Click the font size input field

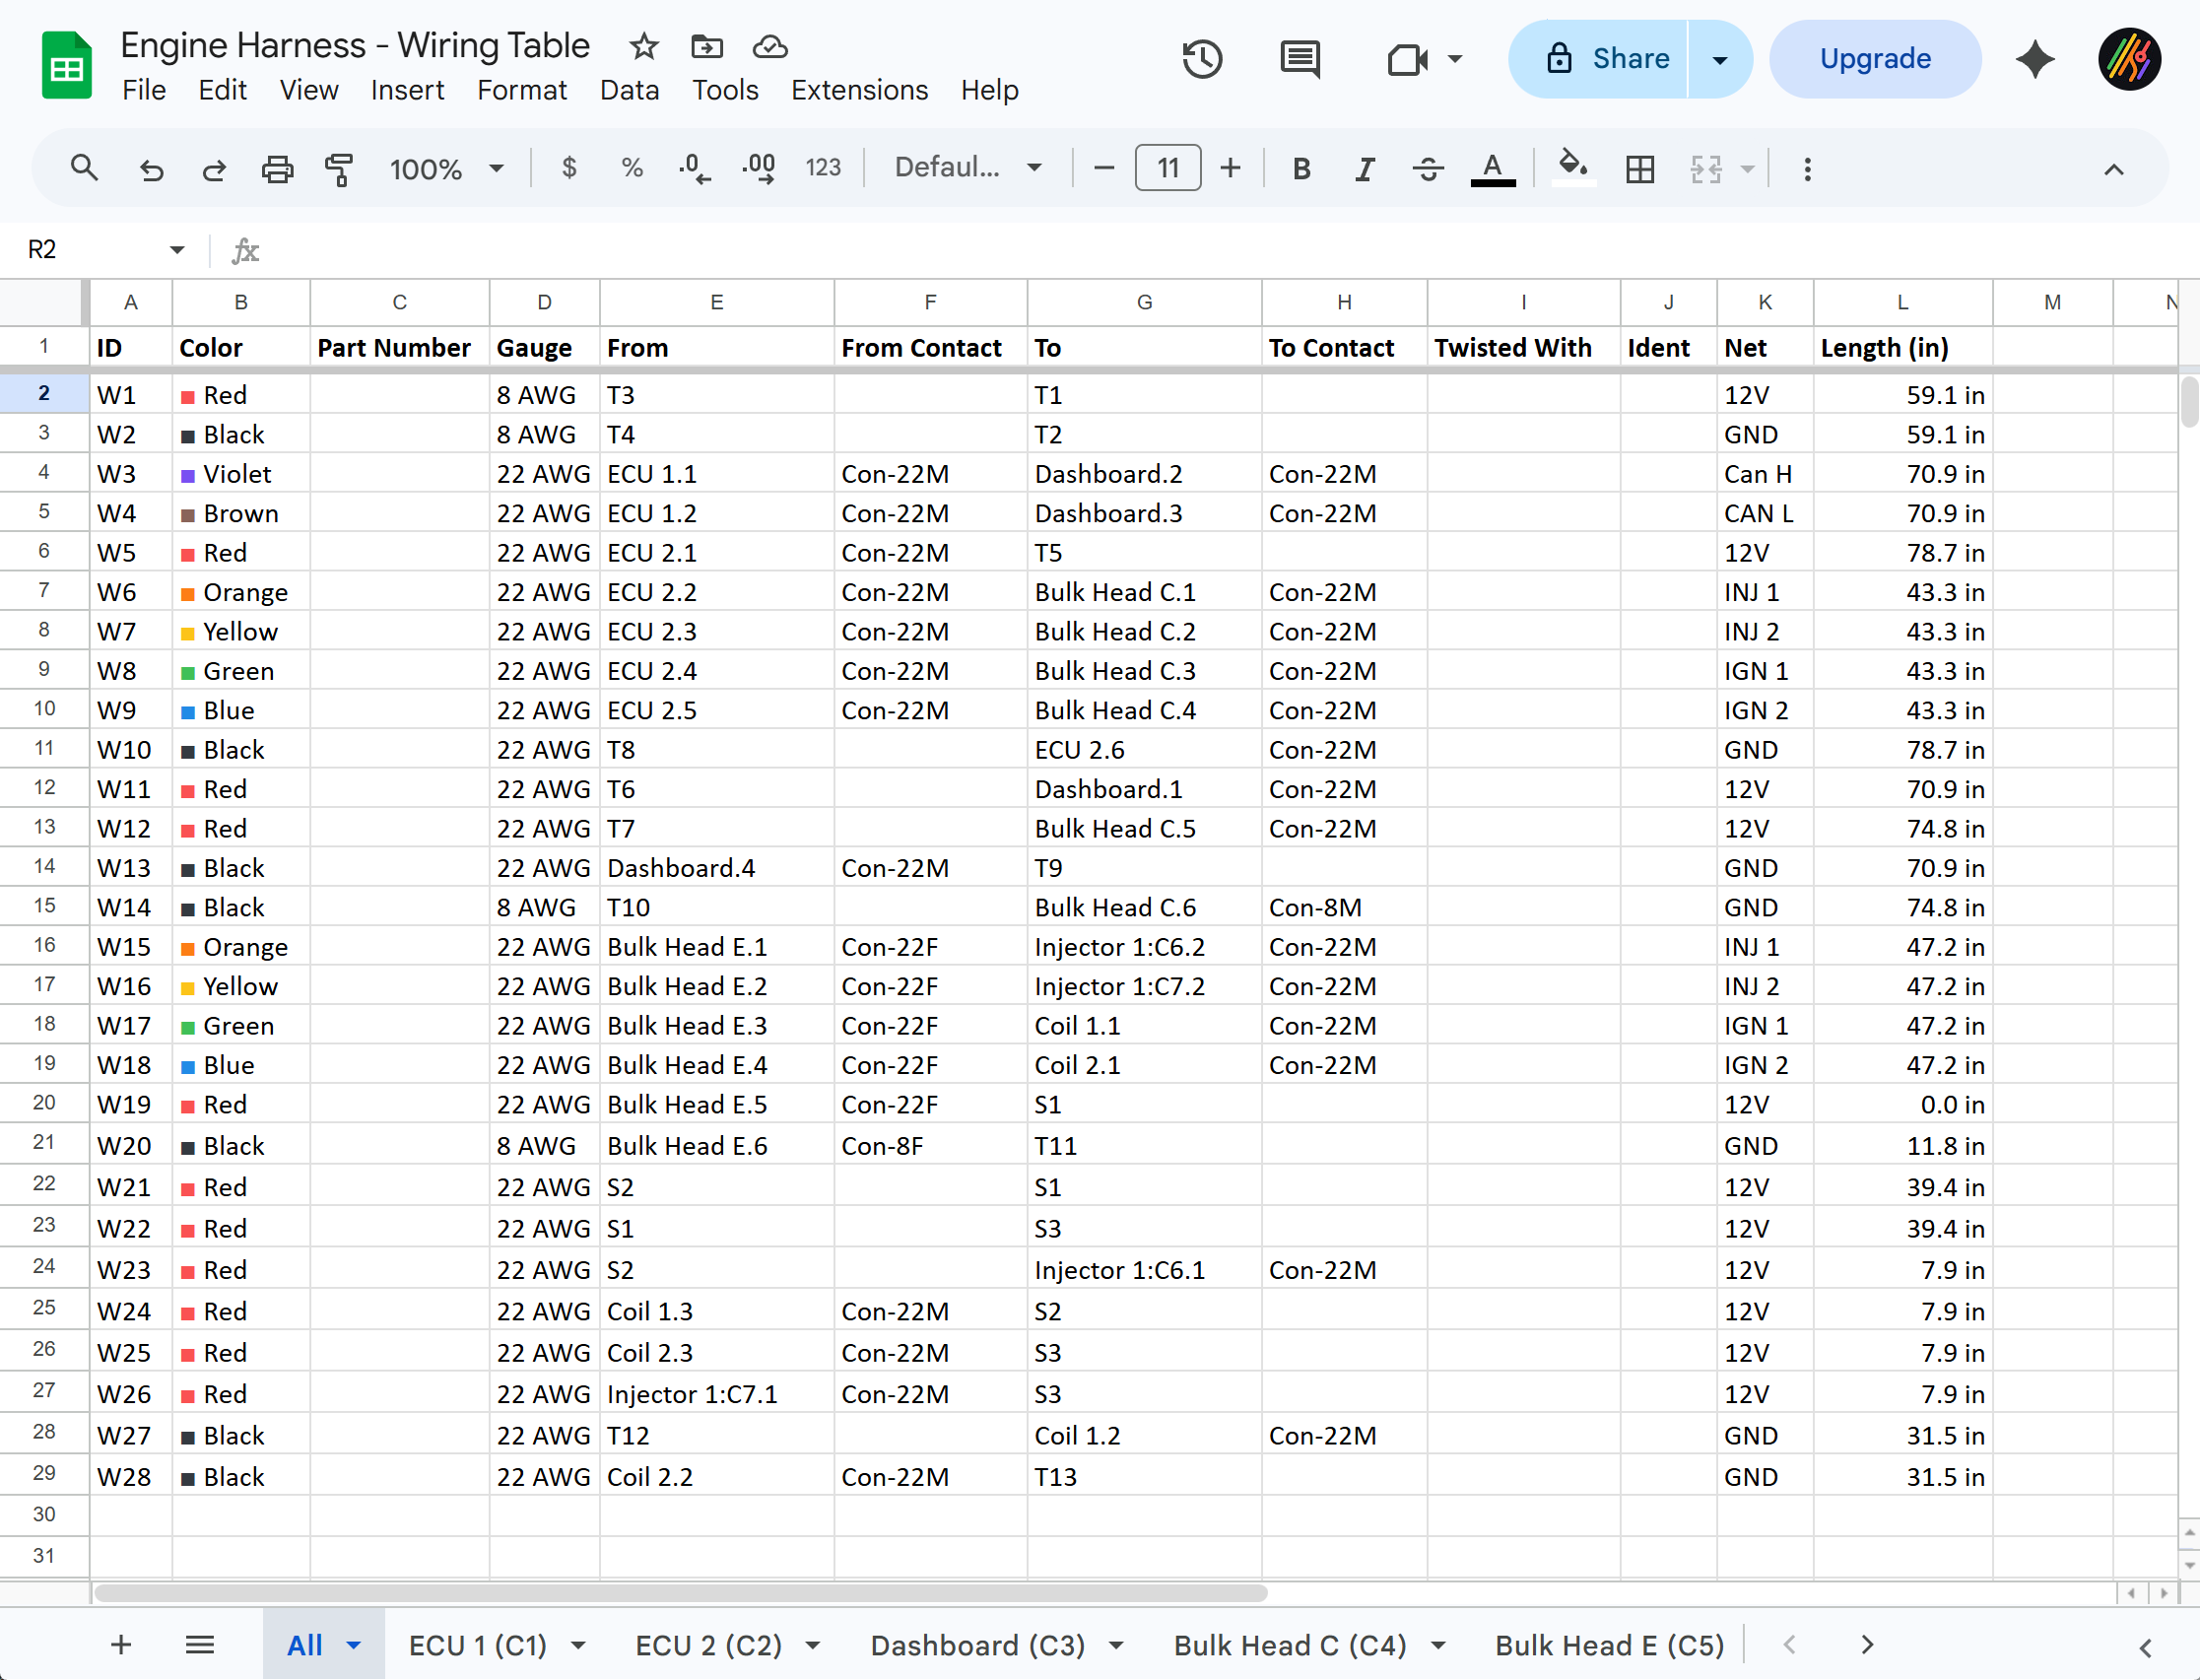point(1167,168)
